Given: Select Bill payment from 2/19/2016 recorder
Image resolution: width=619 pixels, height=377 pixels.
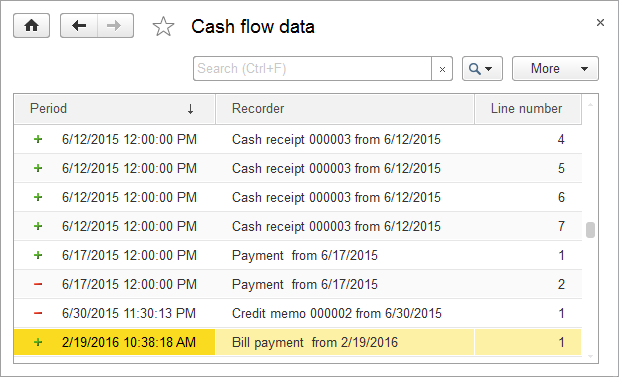Looking at the screenshot, I should point(315,342).
